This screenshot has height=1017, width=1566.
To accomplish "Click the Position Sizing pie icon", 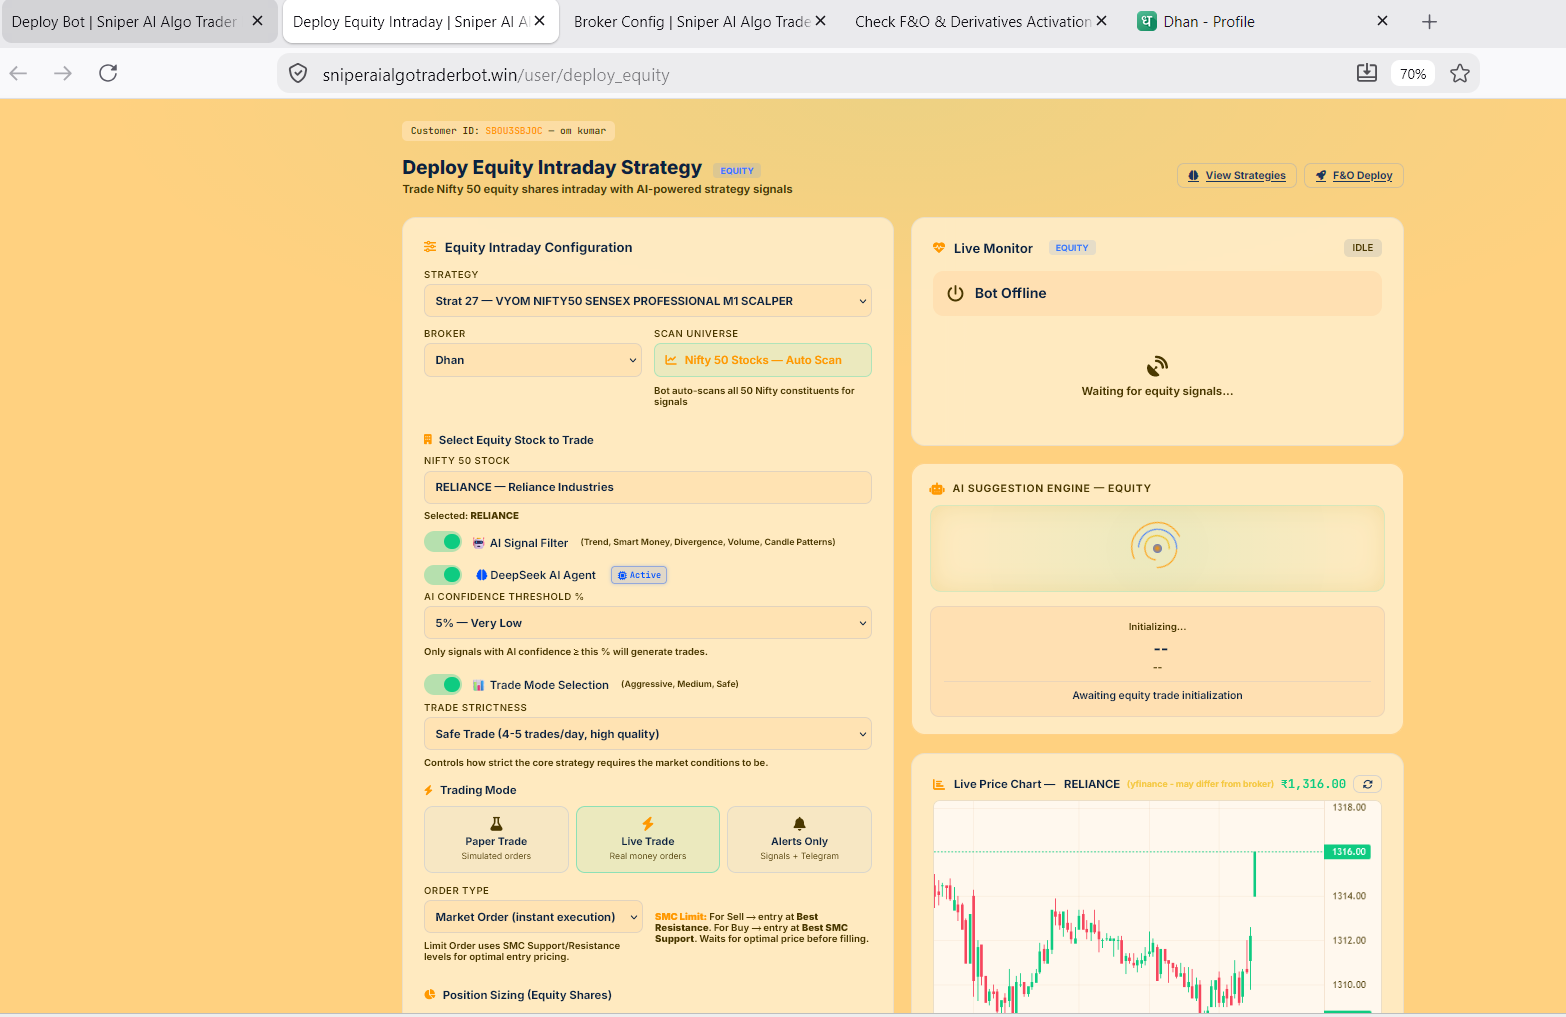I will click(430, 995).
